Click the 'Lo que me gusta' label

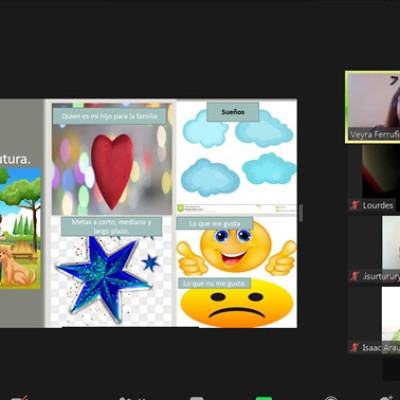(215, 224)
